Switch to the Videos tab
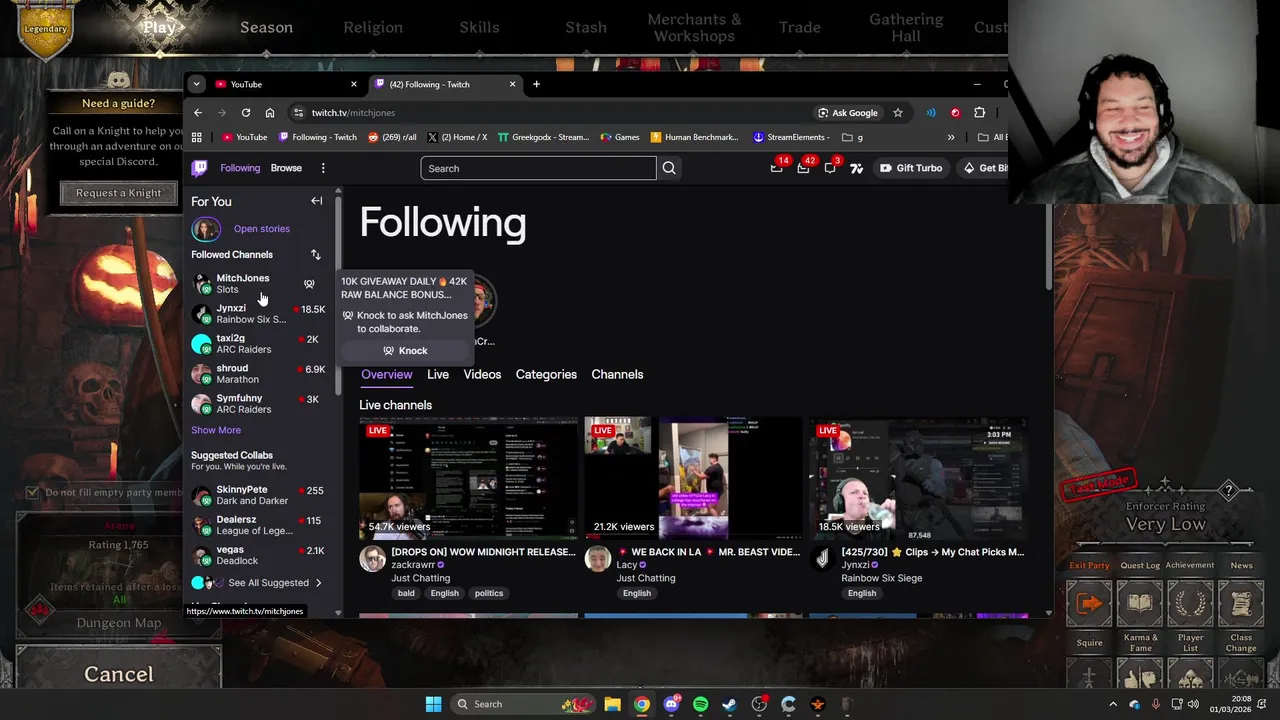This screenshot has height=720, width=1280. pyautogui.click(x=482, y=374)
